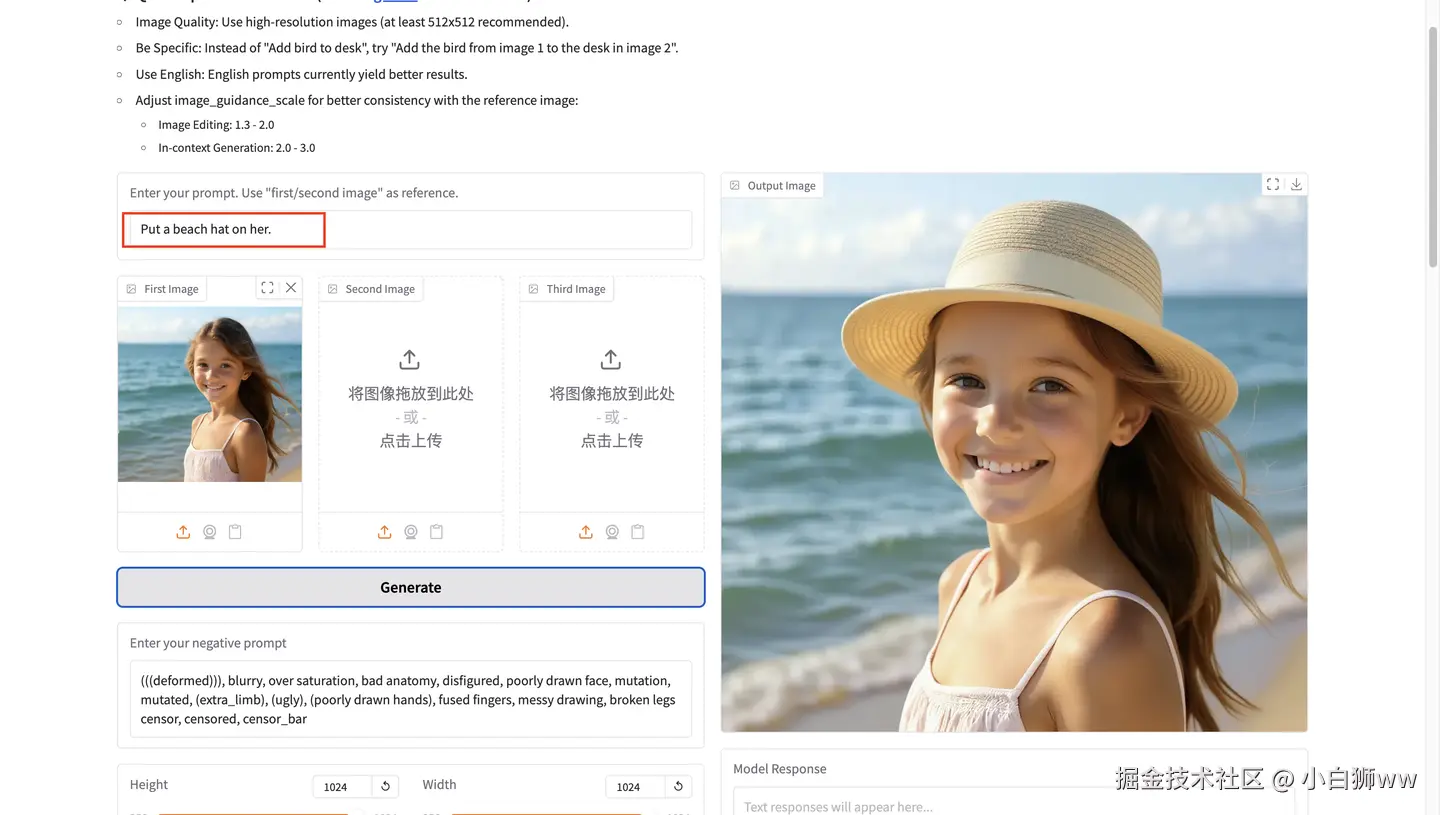Expand Output Image to fullscreen
The image size is (1440, 815).
coord(1273,185)
